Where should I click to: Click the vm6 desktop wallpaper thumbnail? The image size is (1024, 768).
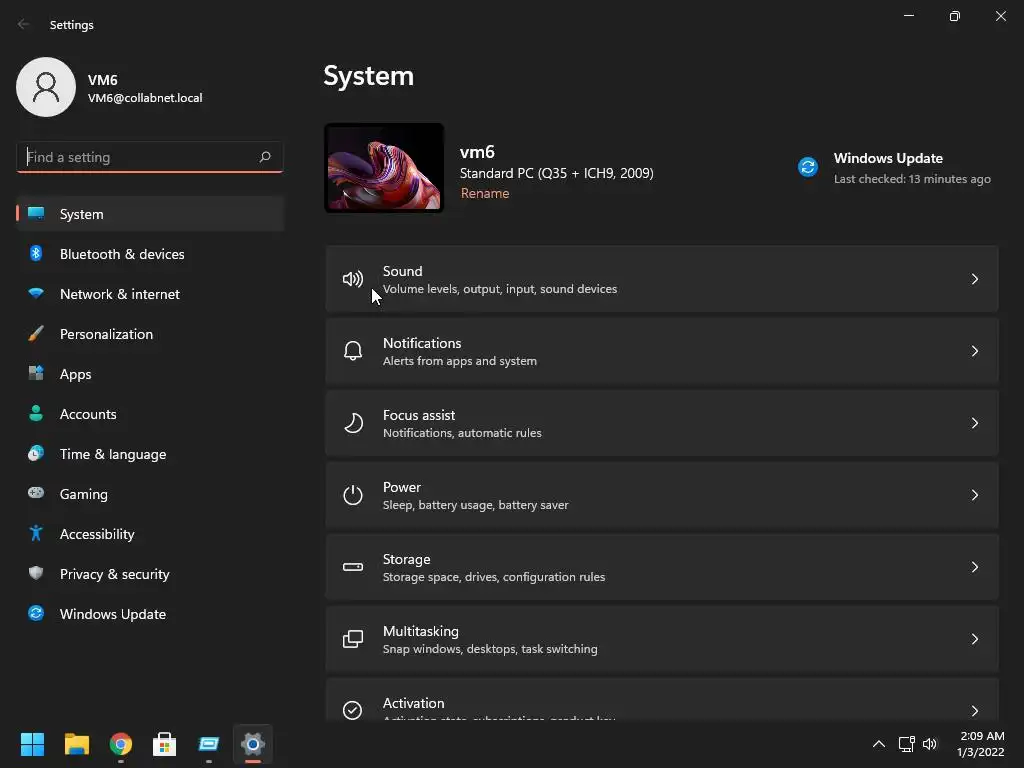384,168
